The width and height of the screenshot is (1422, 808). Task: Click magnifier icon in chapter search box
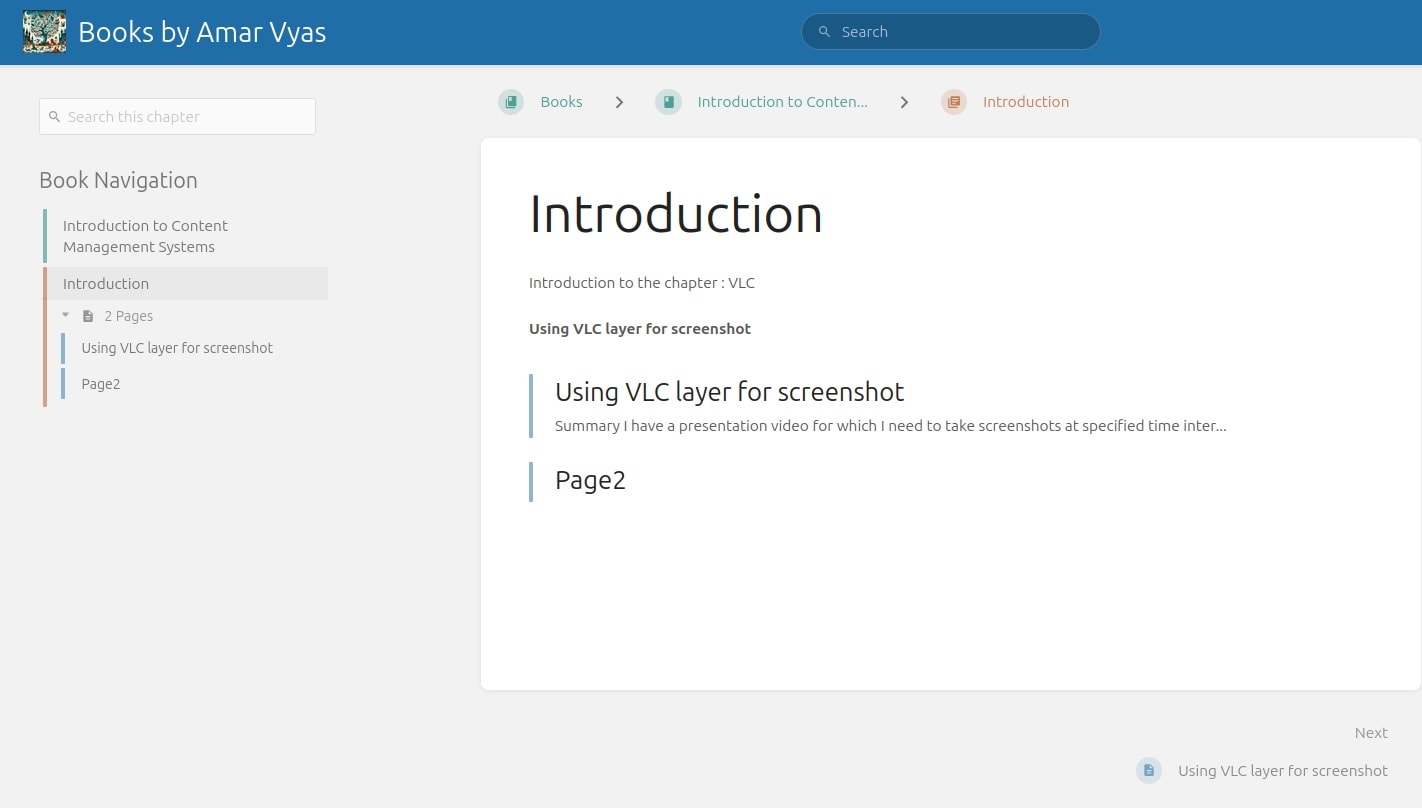(x=54, y=116)
